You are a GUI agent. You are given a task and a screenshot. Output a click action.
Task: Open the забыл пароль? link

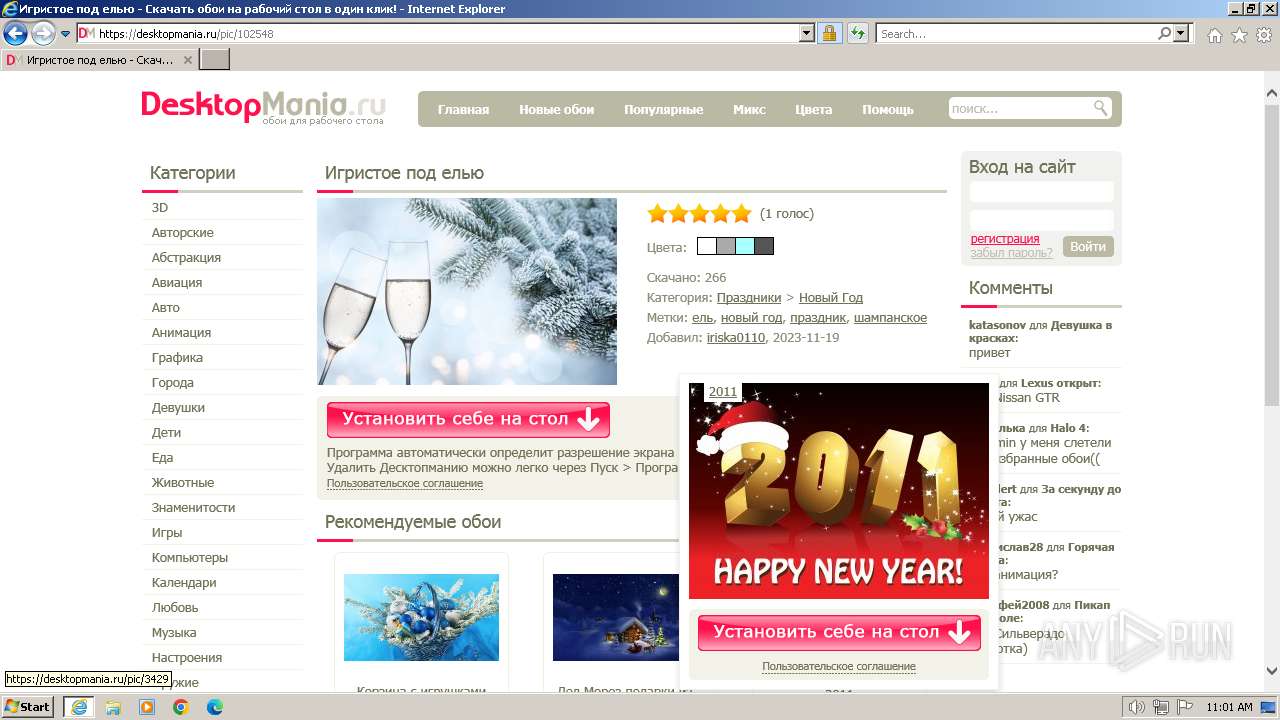pos(1011,253)
